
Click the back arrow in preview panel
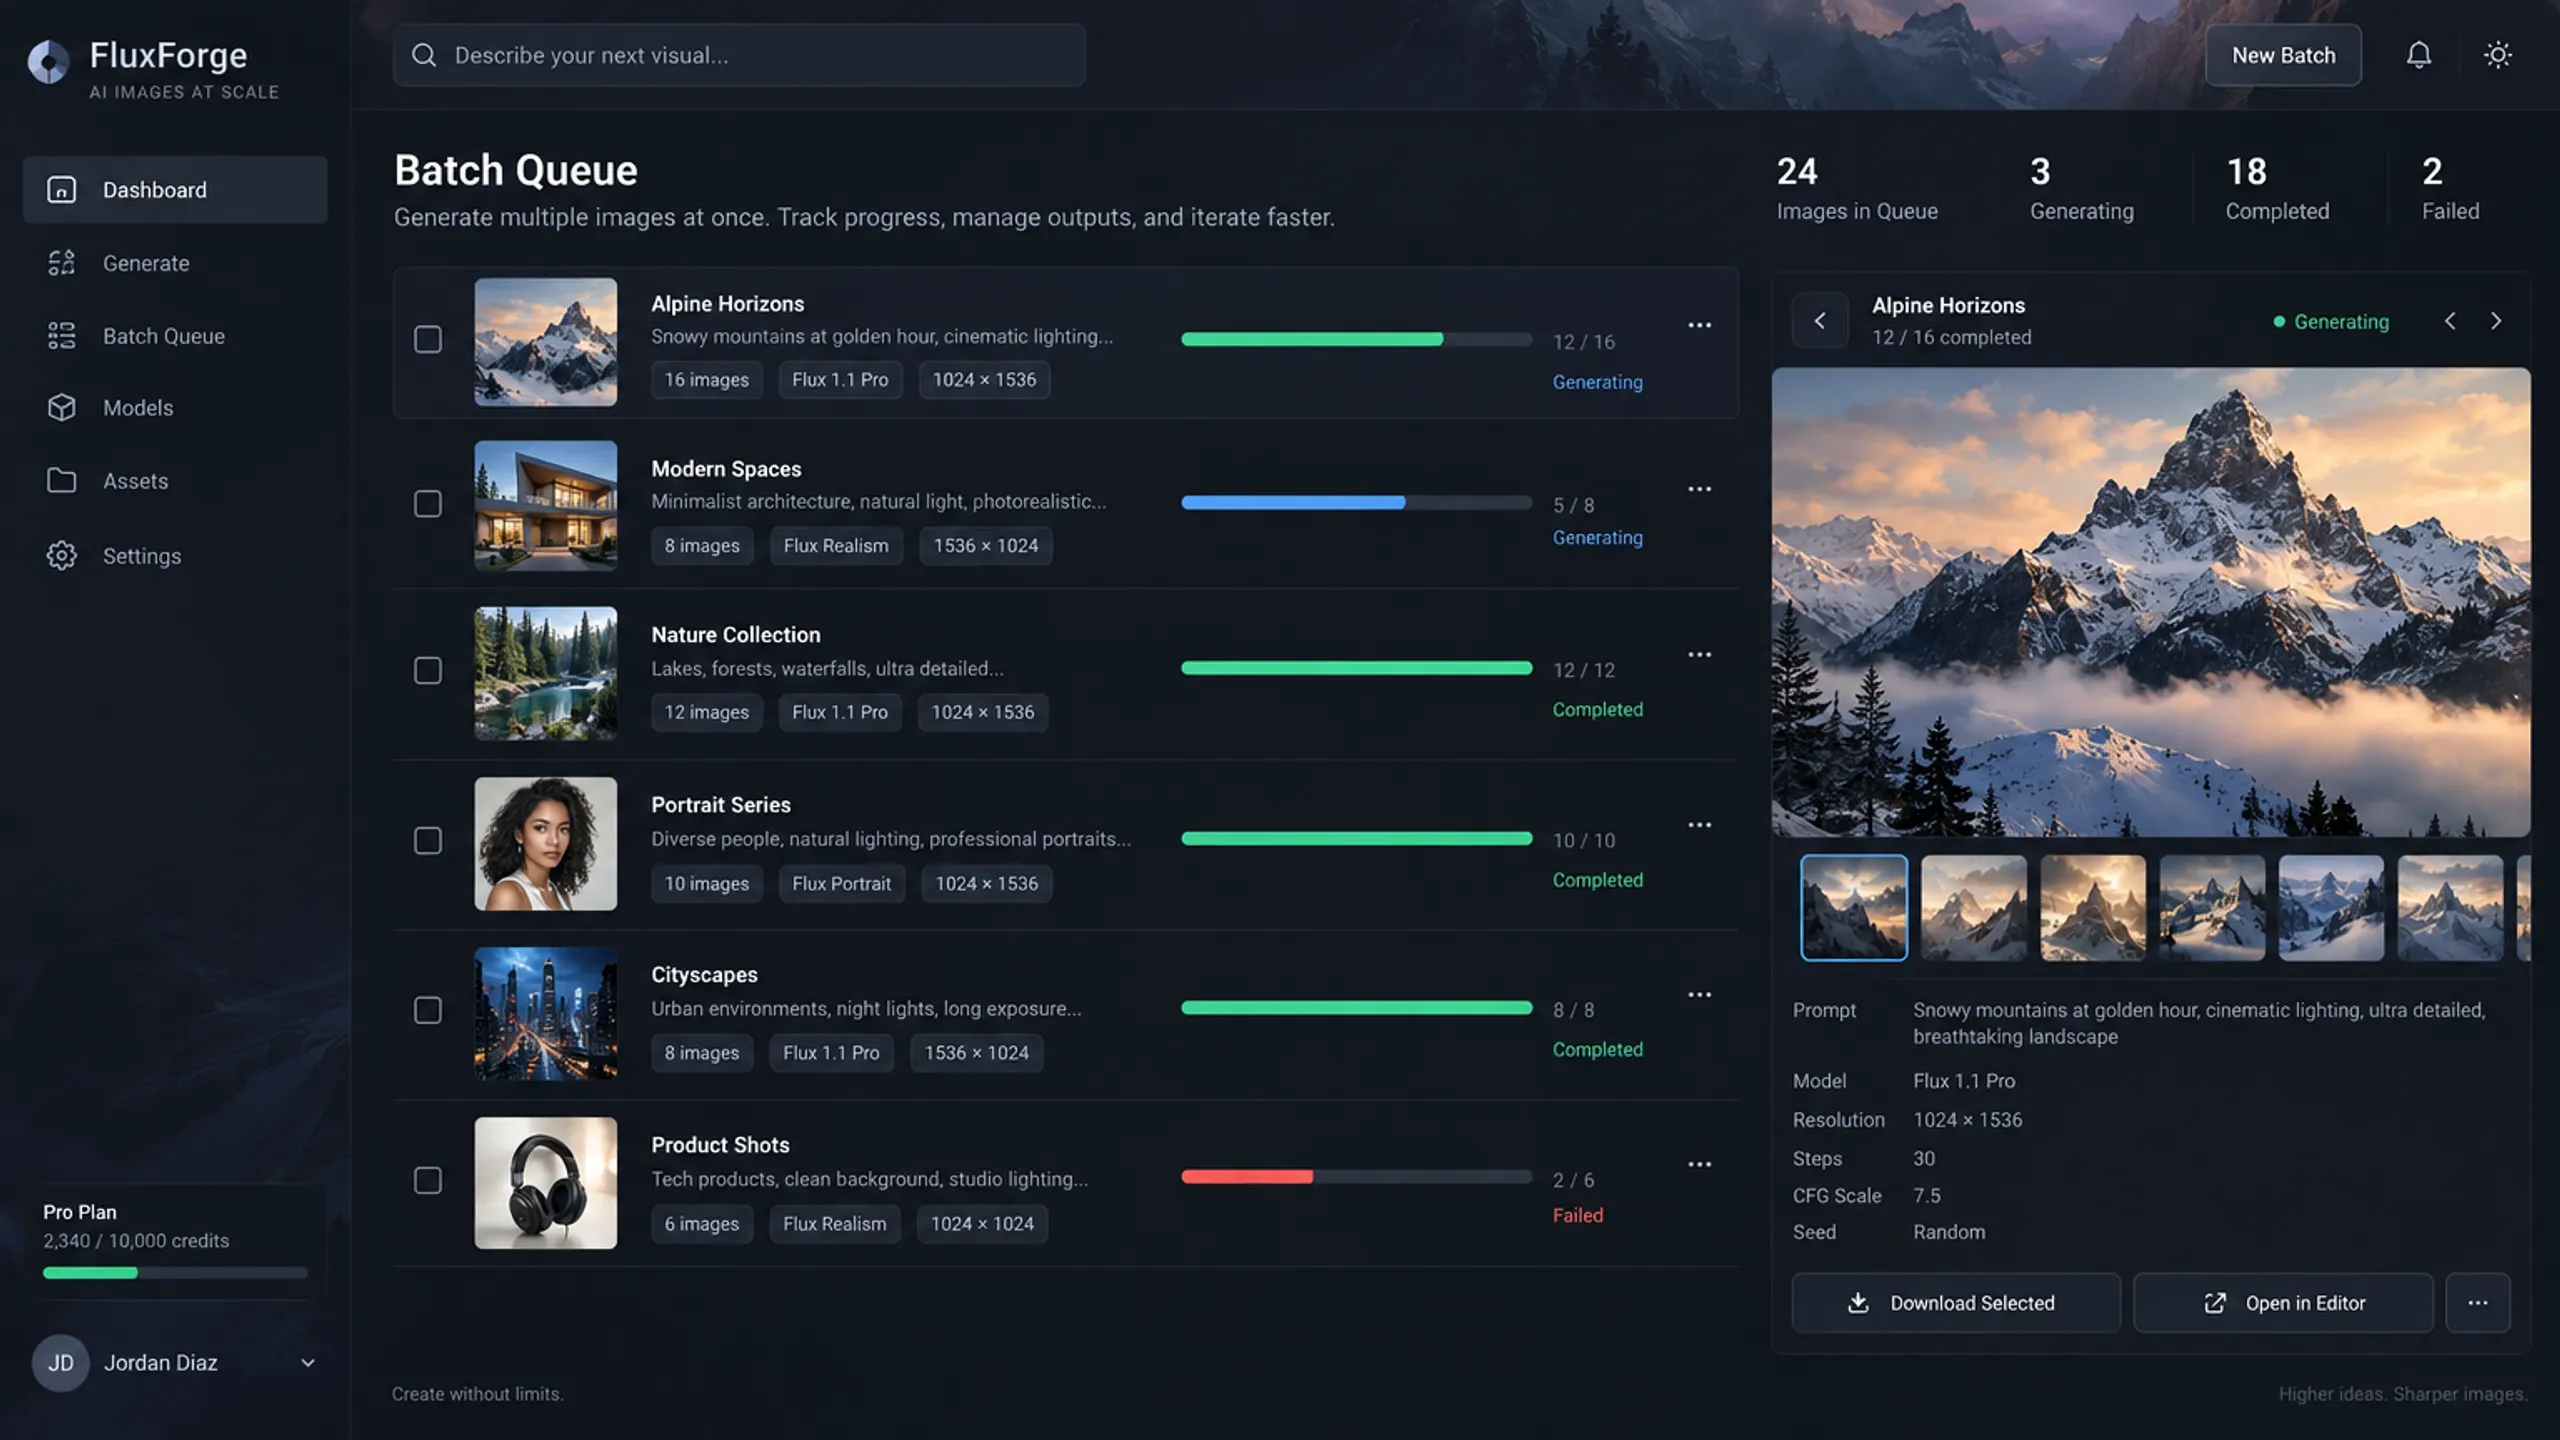point(1819,321)
